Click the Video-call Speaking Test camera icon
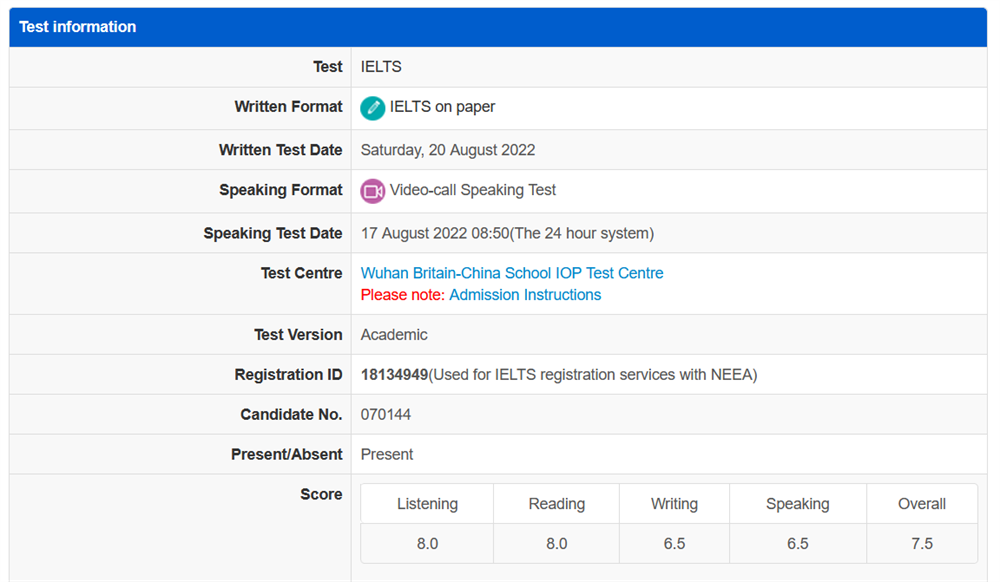 (372, 191)
